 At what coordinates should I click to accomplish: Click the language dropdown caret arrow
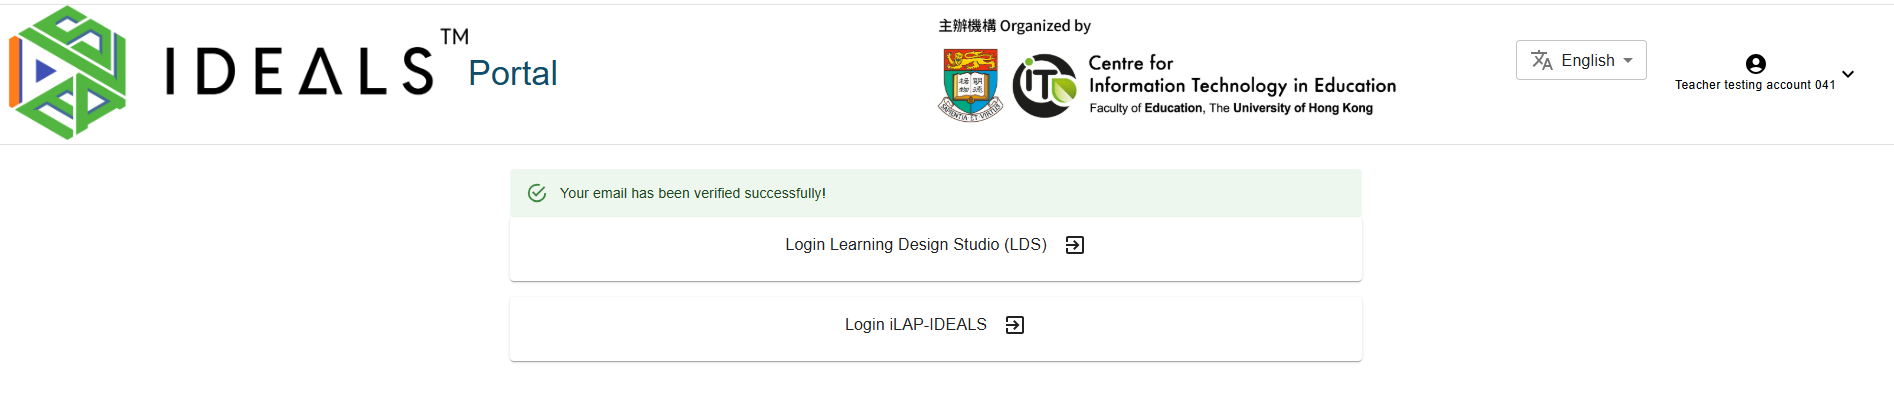tap(1628, 60)
